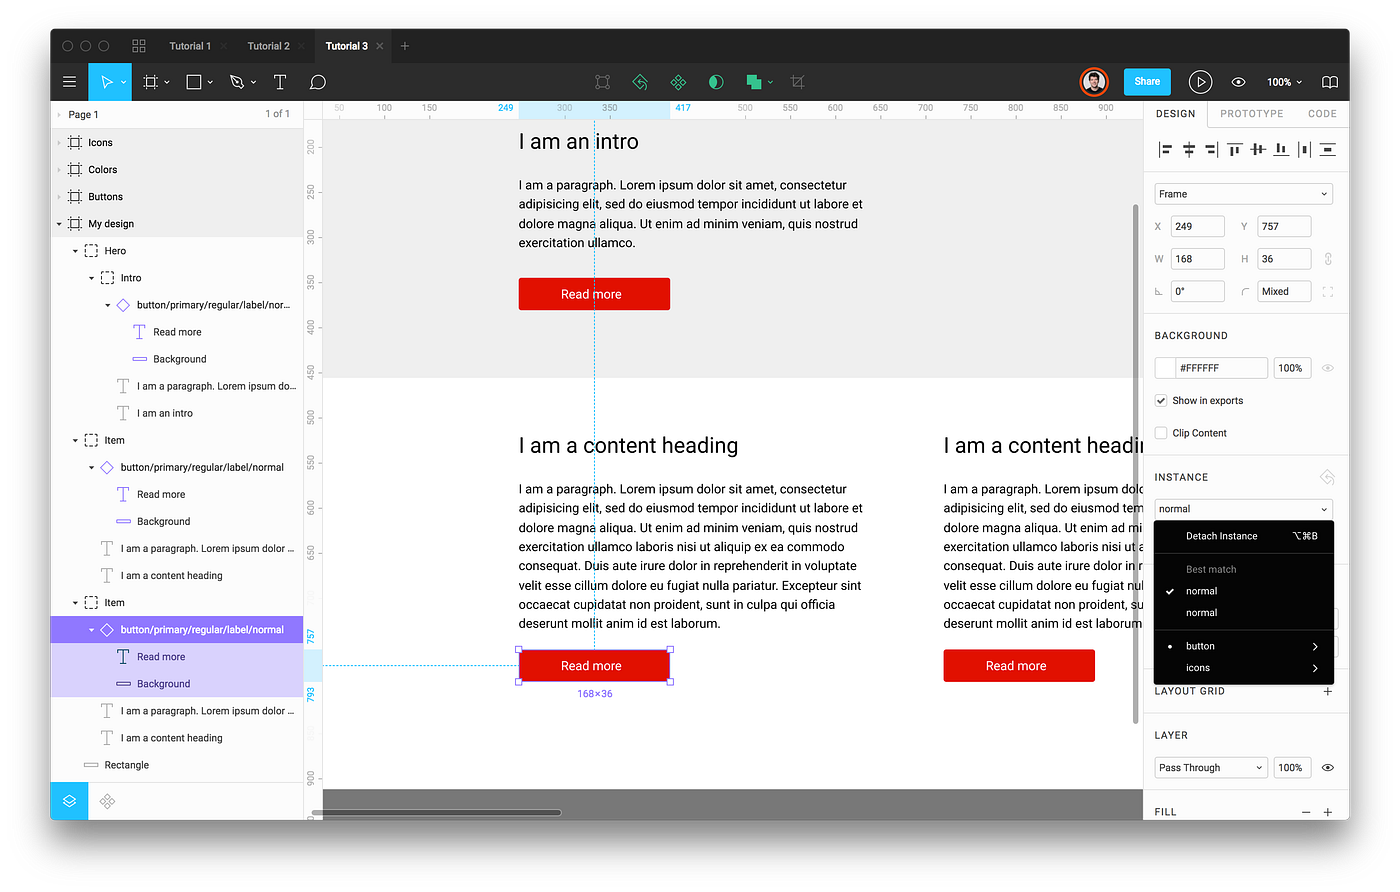Expand the Page 1 pages list

point(59,115)
